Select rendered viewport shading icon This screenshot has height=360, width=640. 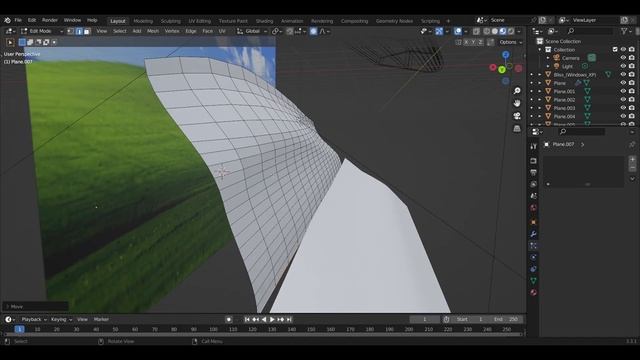click(x=511, y=31)
